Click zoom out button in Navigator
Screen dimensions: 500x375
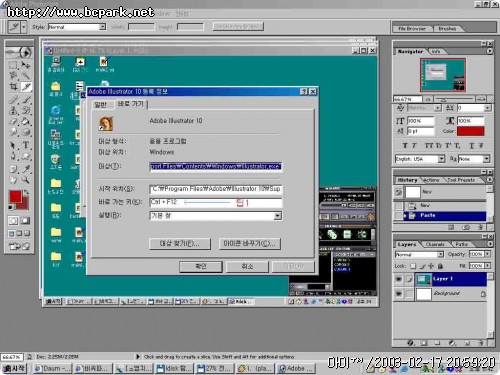tap(428, 99)
